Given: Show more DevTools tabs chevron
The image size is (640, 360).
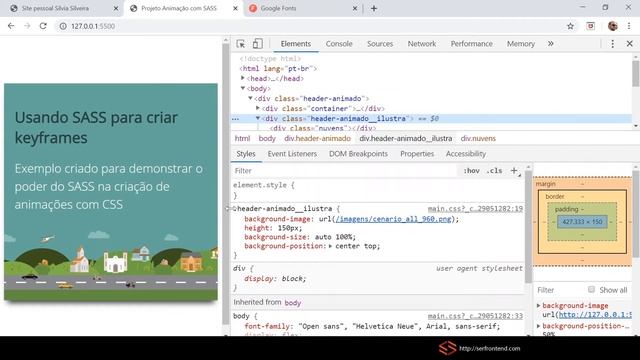Looking at the screenshot, I should pyautogui.click(x=551, y=44).
